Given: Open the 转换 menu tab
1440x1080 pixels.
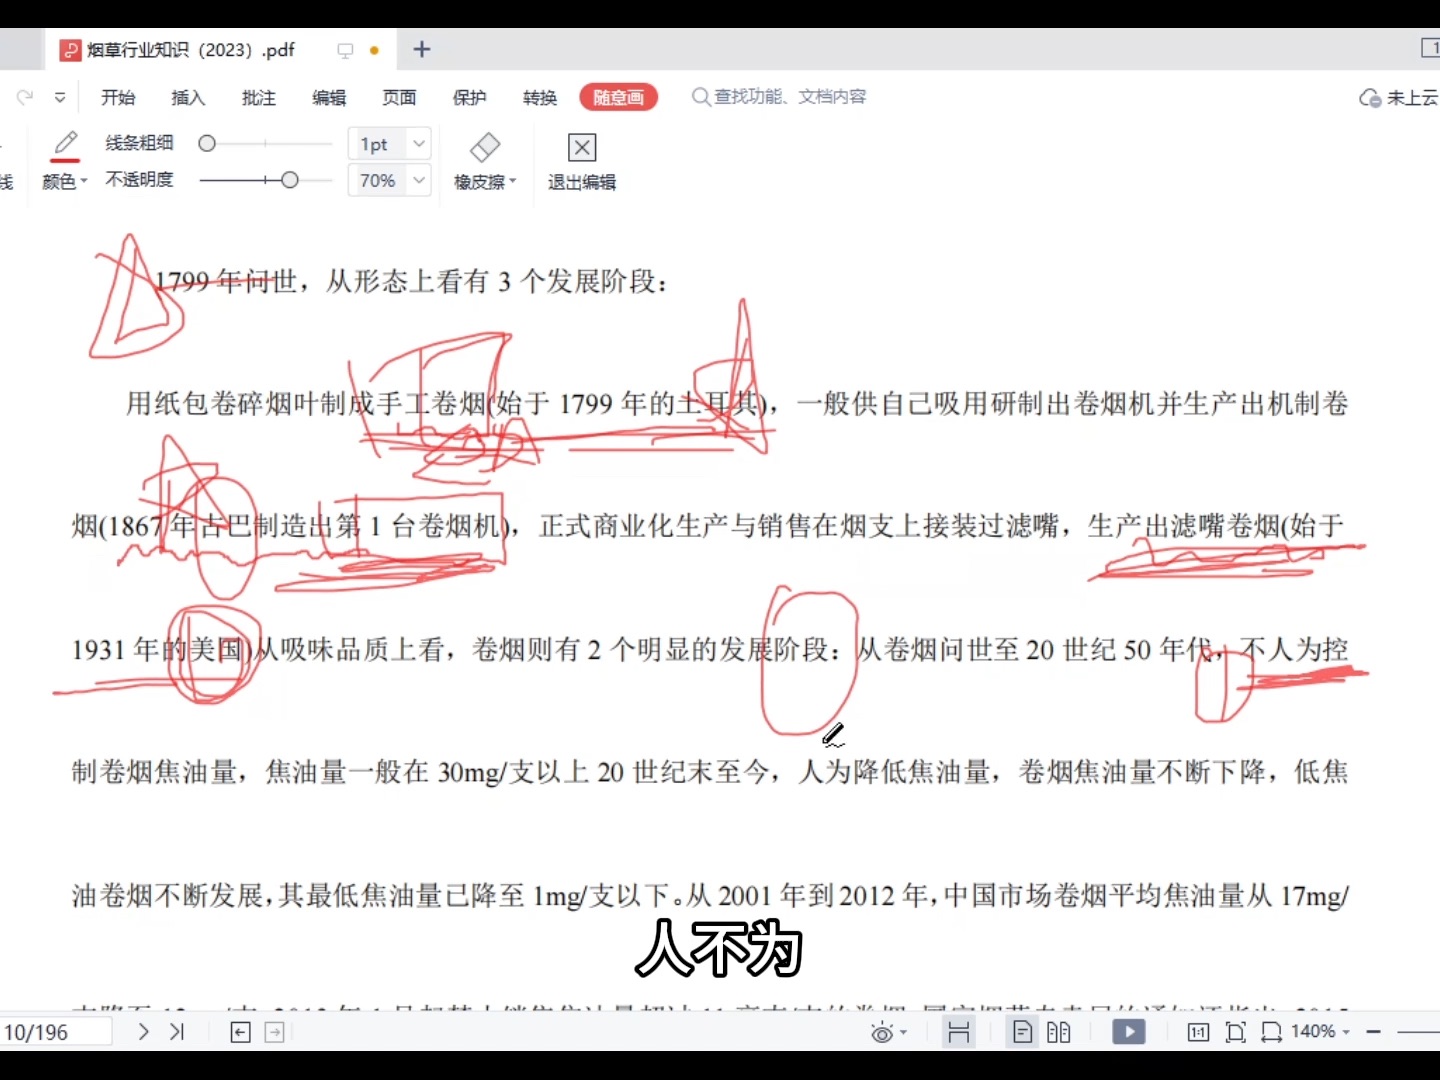Looking at the screenshot, I should (540, 97).
